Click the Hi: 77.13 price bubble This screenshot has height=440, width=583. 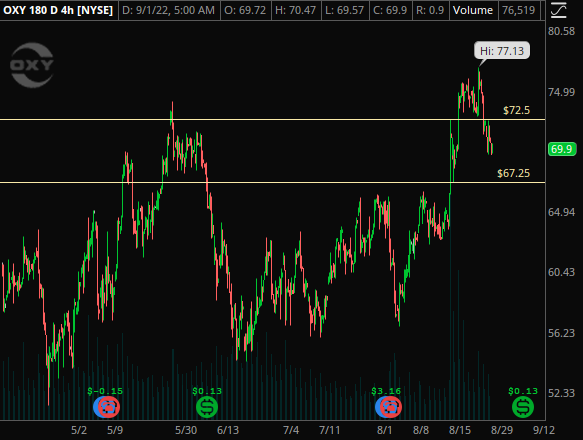point(502,51)
